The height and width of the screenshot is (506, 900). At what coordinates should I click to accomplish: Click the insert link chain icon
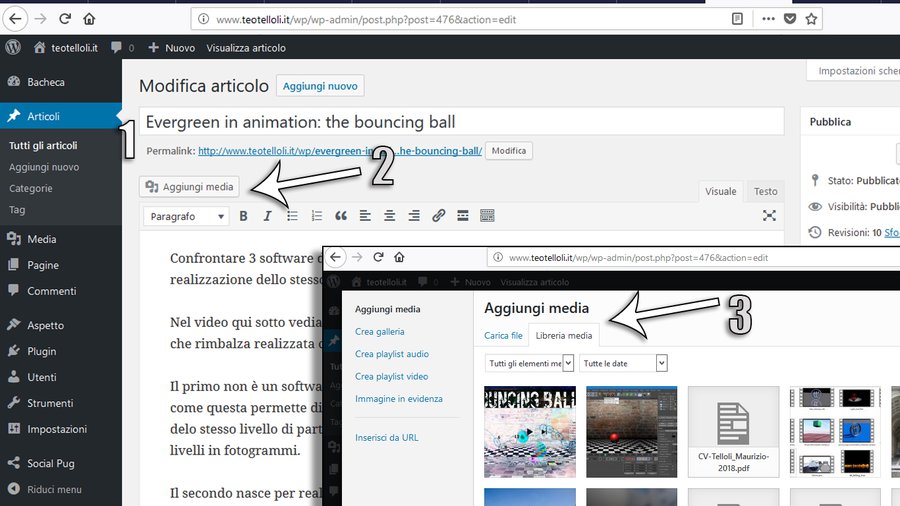coord(438,216)
